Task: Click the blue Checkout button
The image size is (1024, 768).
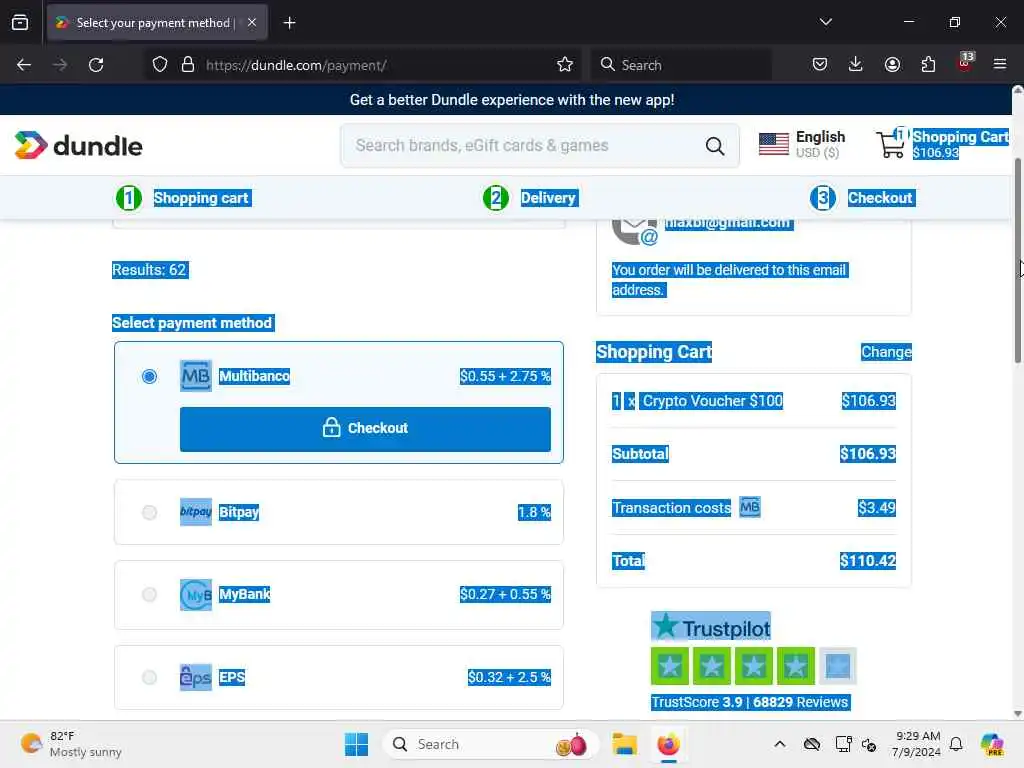Action: pyautogui.click(x=365, y=429)
